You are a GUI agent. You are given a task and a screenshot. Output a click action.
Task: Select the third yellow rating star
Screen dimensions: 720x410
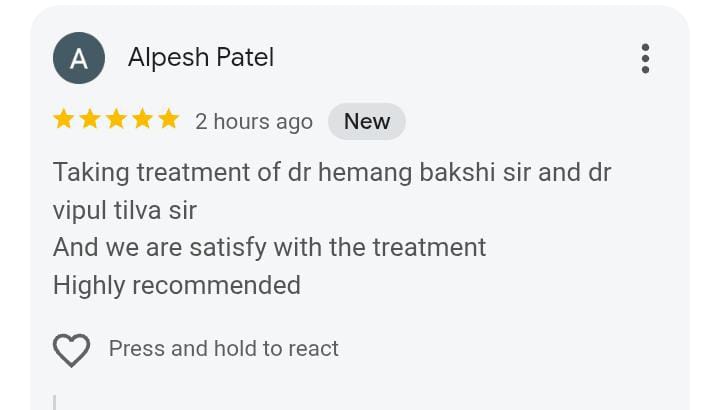tap(116, 120)
